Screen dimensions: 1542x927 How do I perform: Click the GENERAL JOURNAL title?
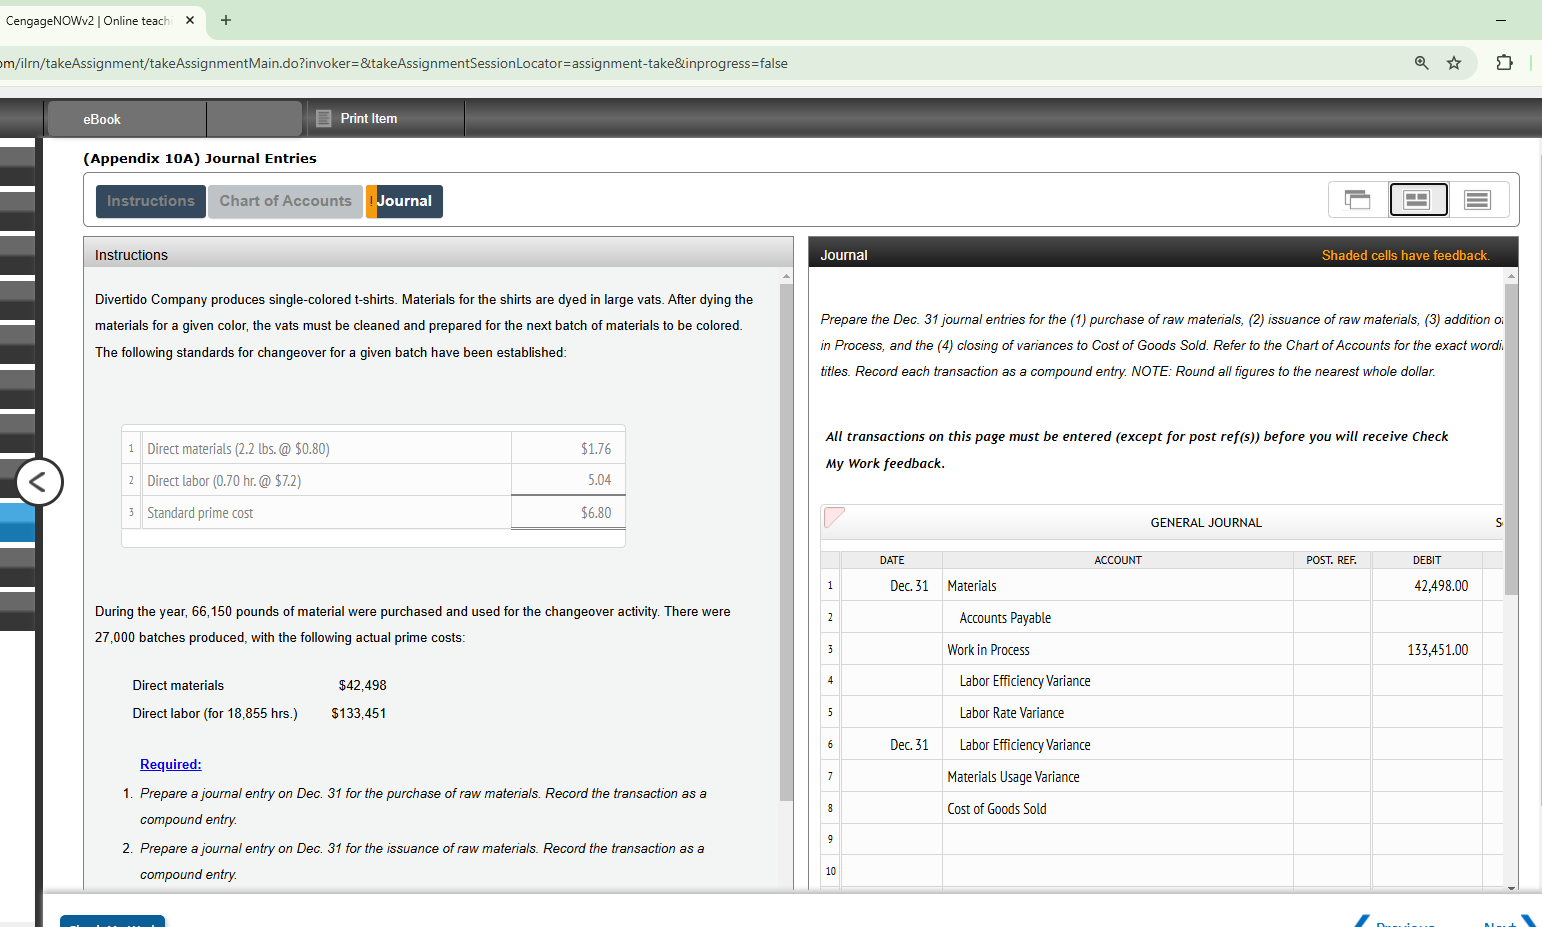pos(1206,523)
